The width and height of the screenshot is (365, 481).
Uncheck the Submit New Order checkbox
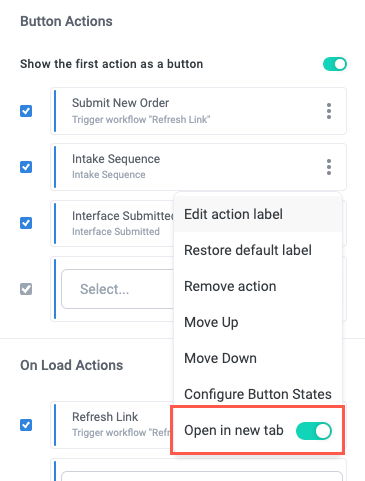click(26, 111)
